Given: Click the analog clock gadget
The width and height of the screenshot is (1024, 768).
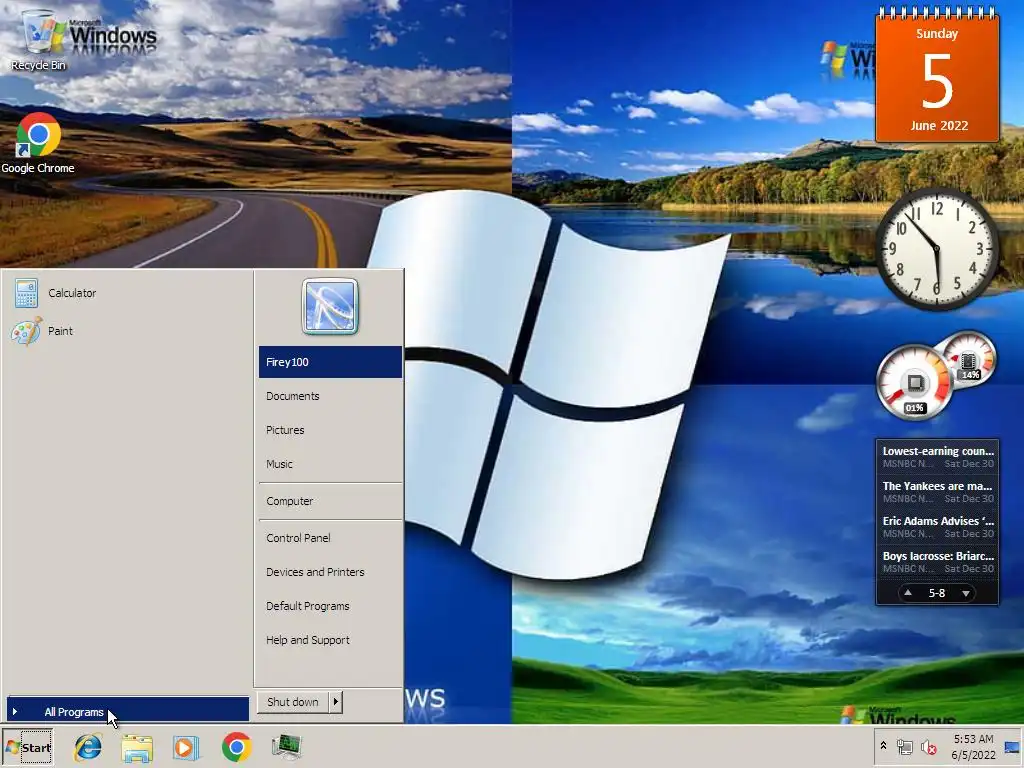Looking at the screenshot, I should pyautogui.click(x=937, y=249).
